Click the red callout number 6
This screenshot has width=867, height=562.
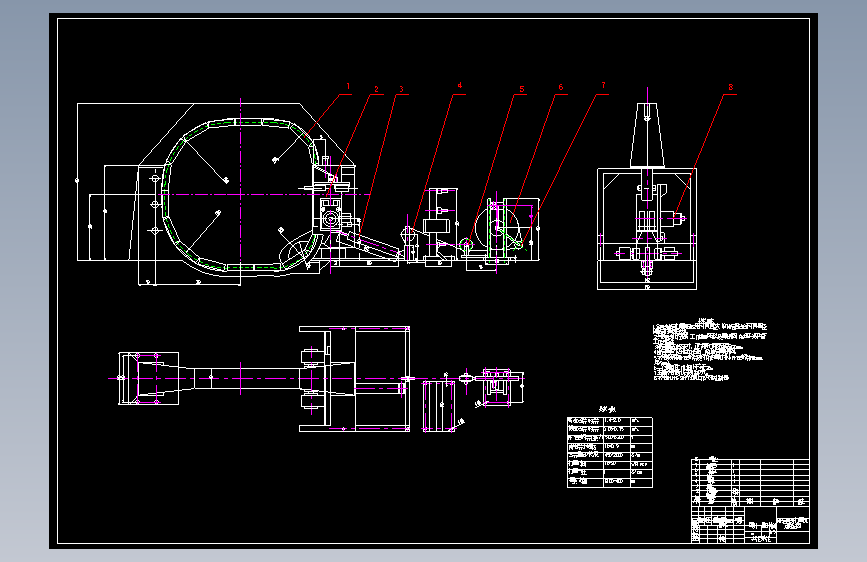pyautogui.click(x=561, y=87)
